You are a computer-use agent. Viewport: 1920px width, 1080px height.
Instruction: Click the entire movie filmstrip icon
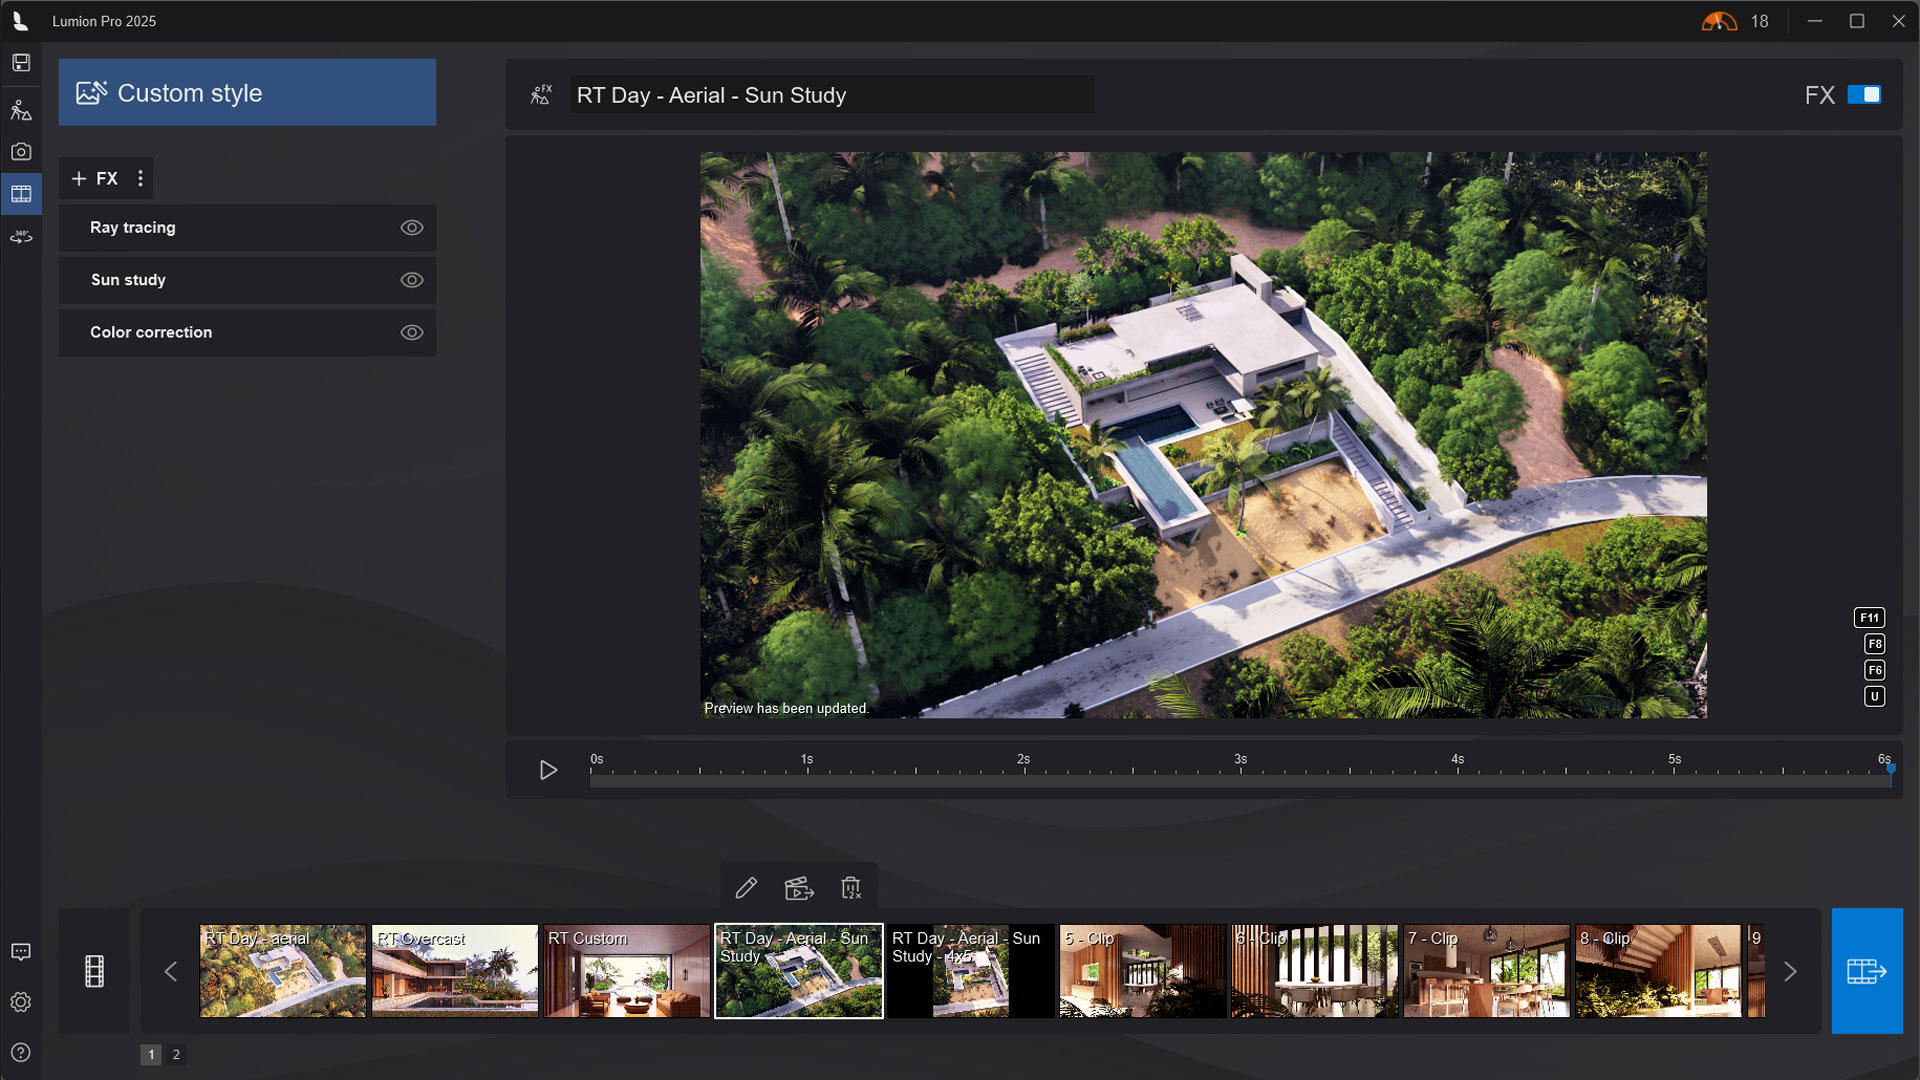(x=94, y=971)
